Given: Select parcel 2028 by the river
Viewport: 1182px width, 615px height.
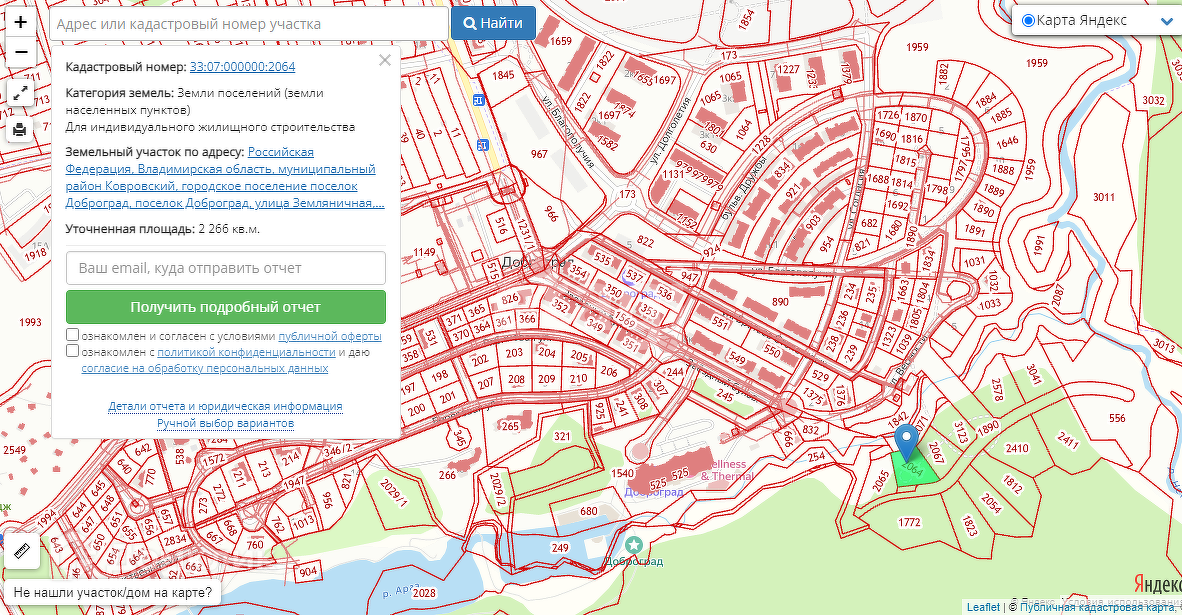Looking at the screenshot, I should tap(424, 592).
